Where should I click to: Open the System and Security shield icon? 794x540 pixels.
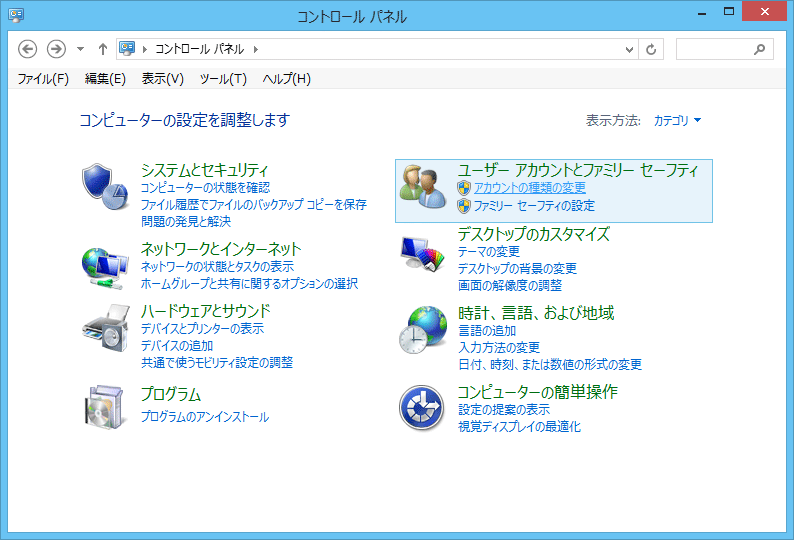(x=105, y=186)
